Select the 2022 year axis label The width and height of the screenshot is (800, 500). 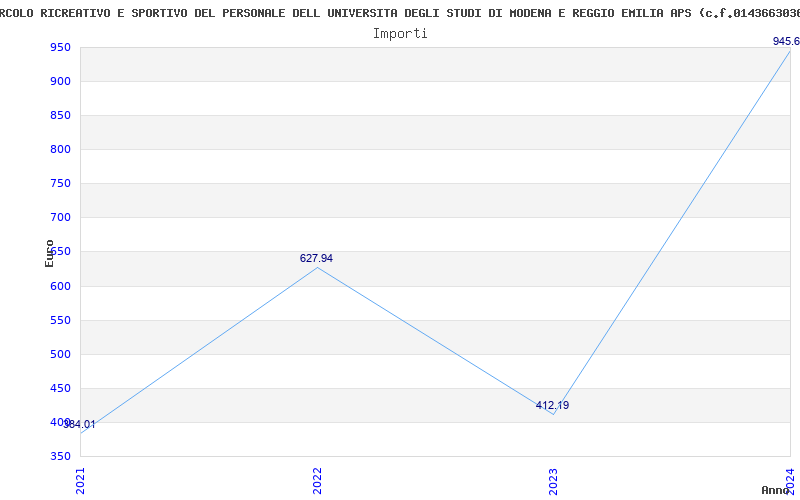coord(317,481)
